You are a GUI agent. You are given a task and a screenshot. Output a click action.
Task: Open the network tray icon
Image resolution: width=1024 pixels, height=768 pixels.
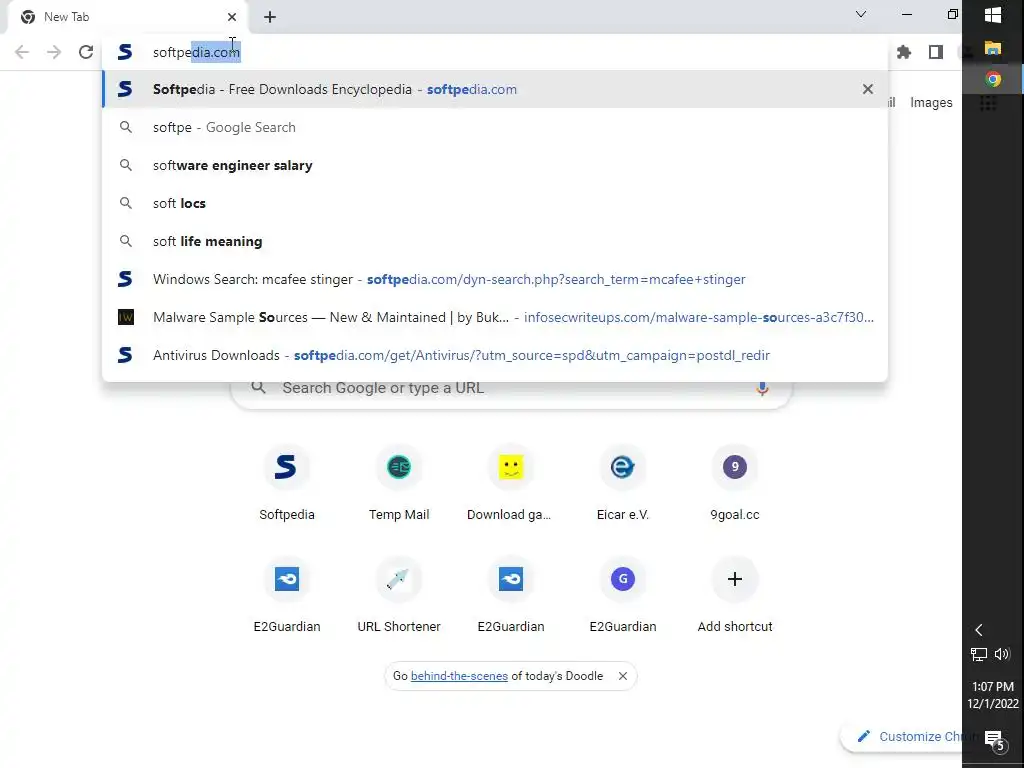(x=978, y=654)
